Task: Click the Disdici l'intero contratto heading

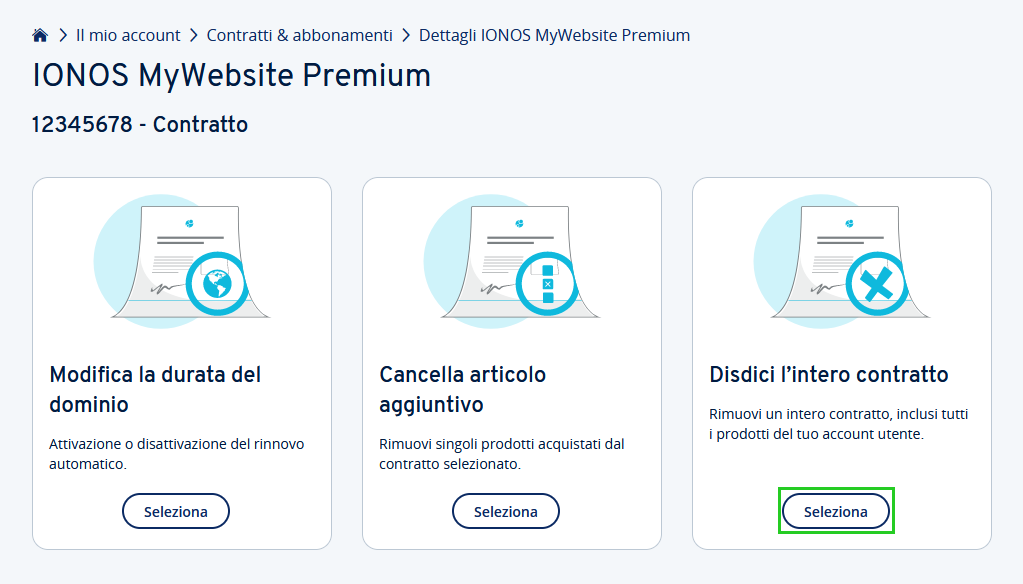Action: pos(829,375)
